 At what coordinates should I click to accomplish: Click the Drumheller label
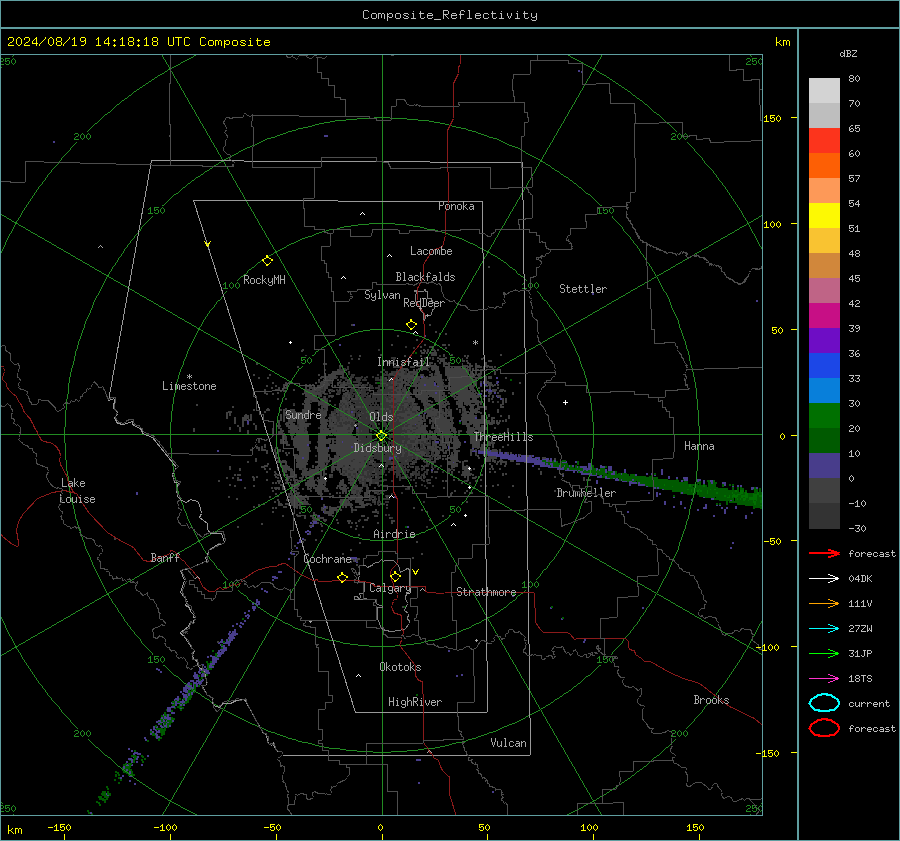585,493
